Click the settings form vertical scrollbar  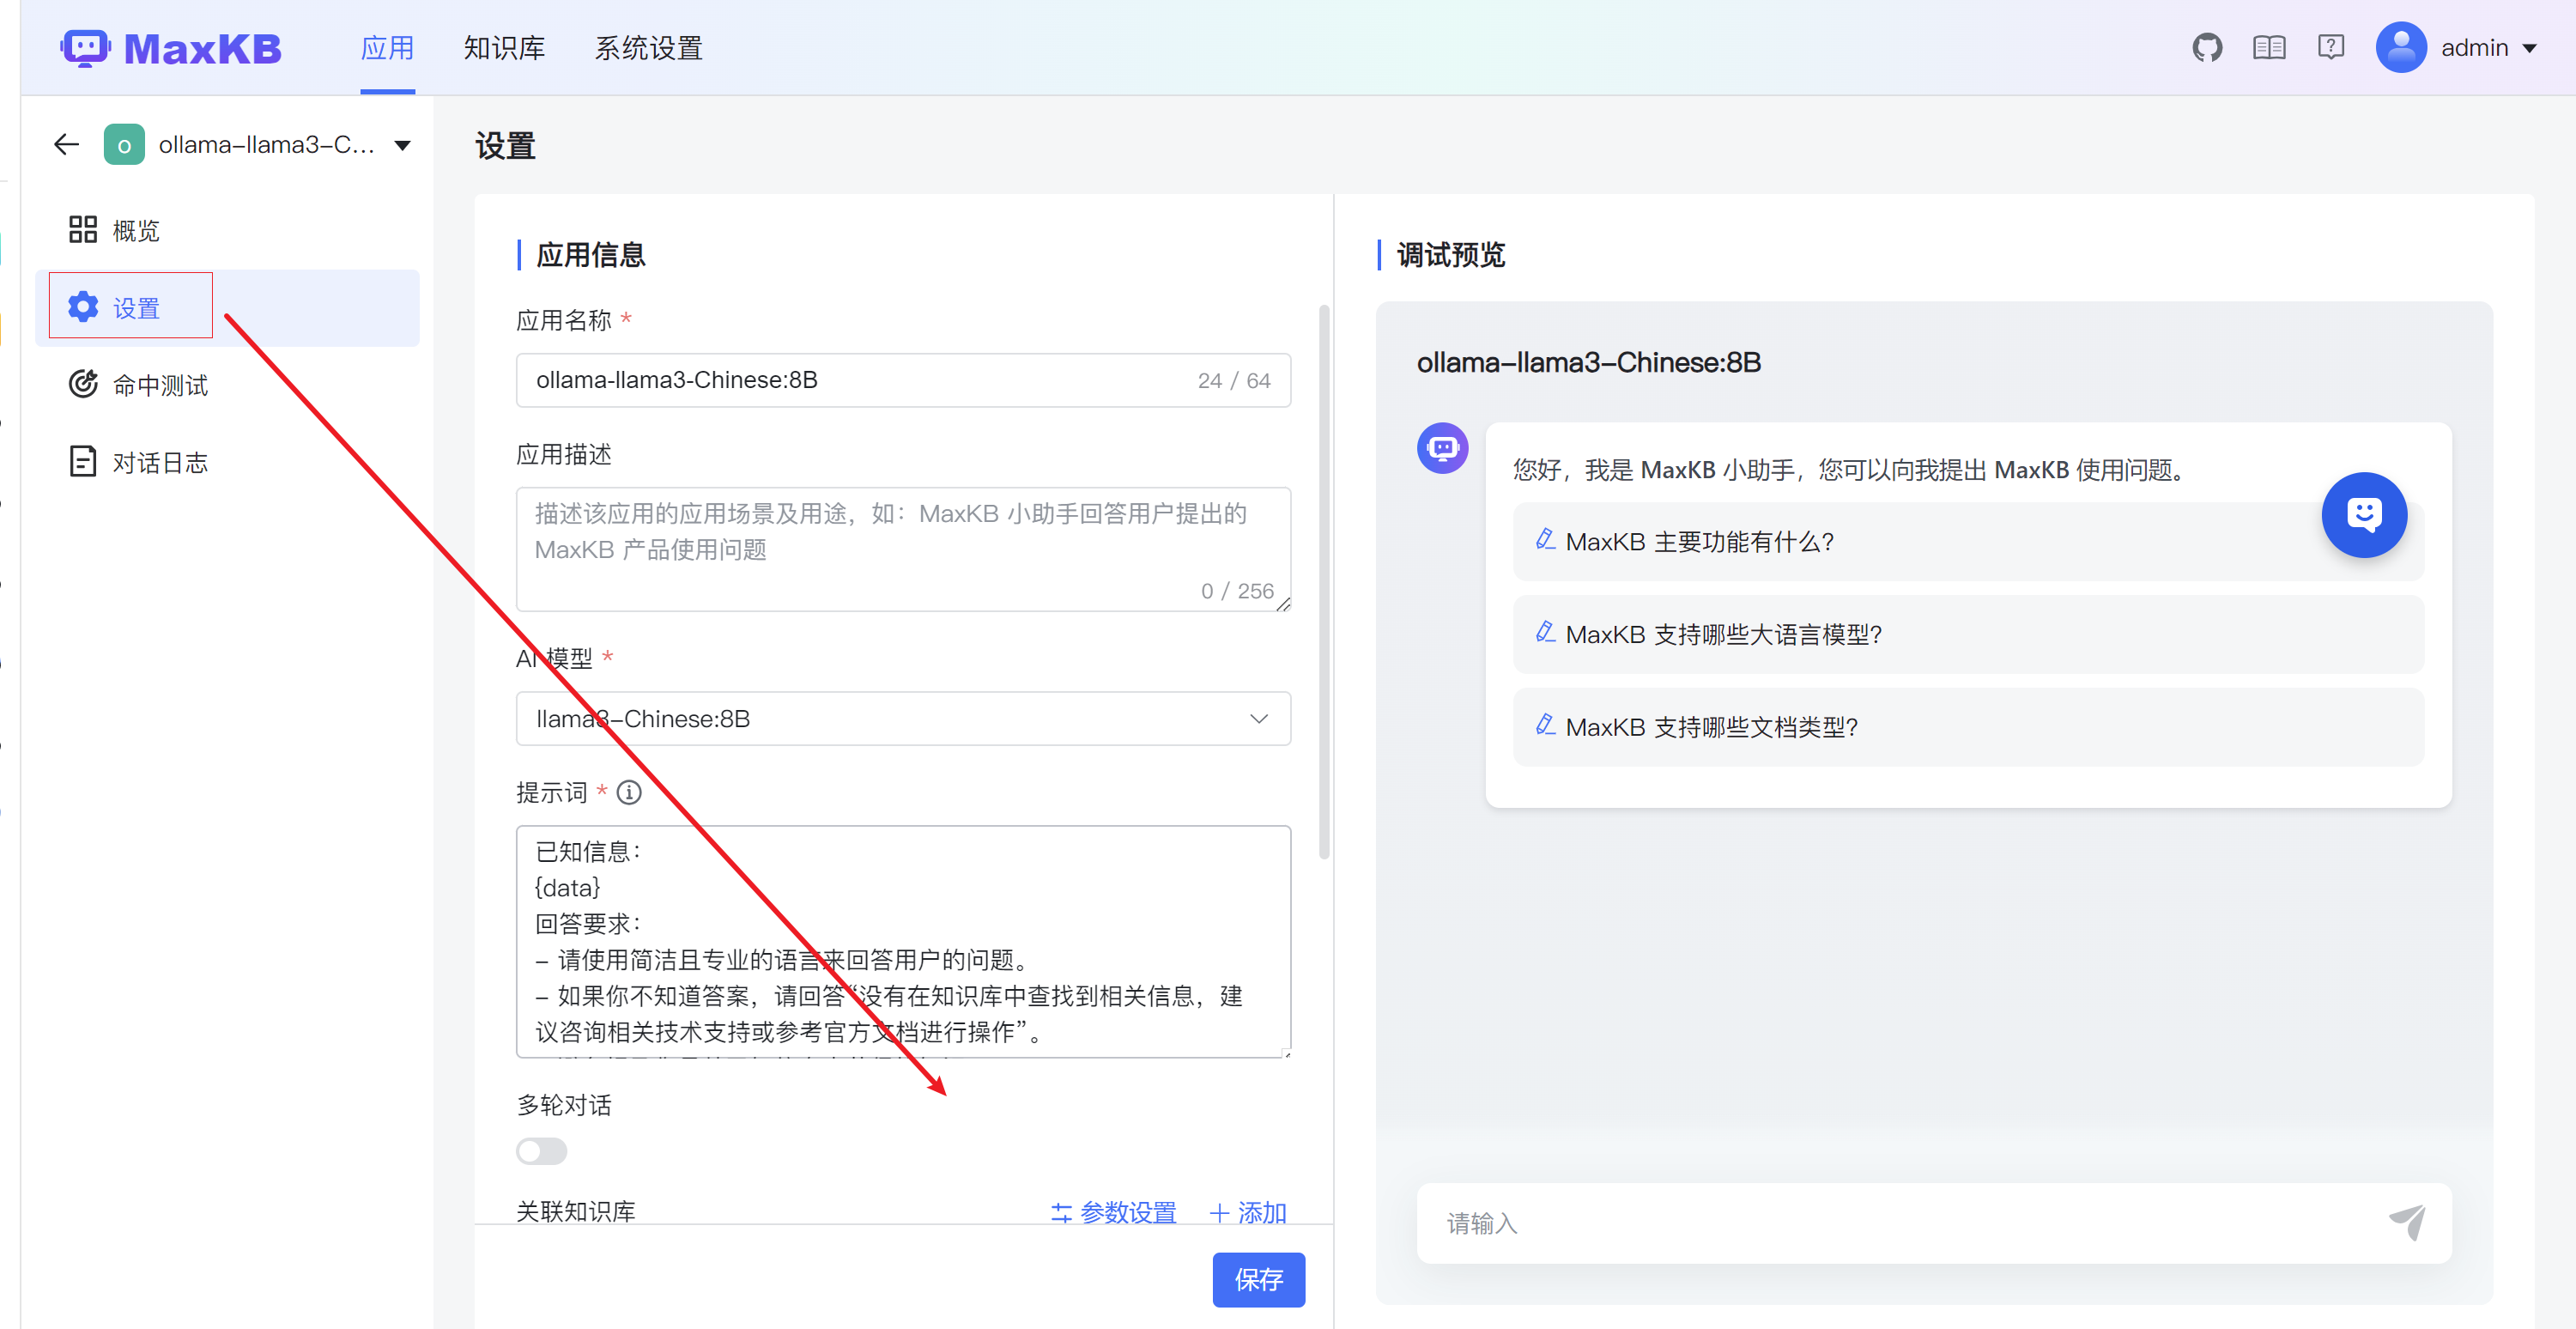[1324, 582]
